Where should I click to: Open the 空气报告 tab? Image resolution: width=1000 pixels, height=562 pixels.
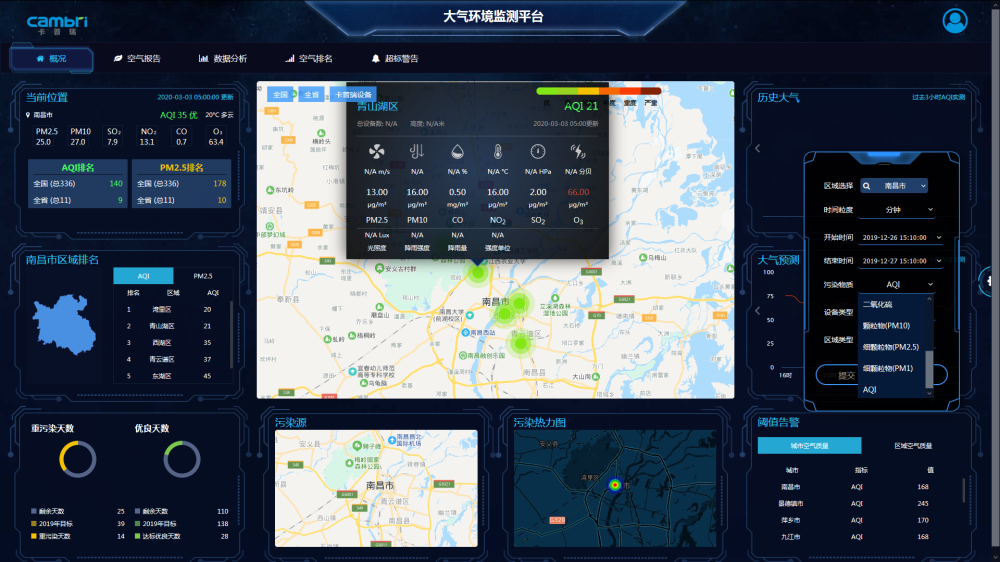tap(137, 59)
